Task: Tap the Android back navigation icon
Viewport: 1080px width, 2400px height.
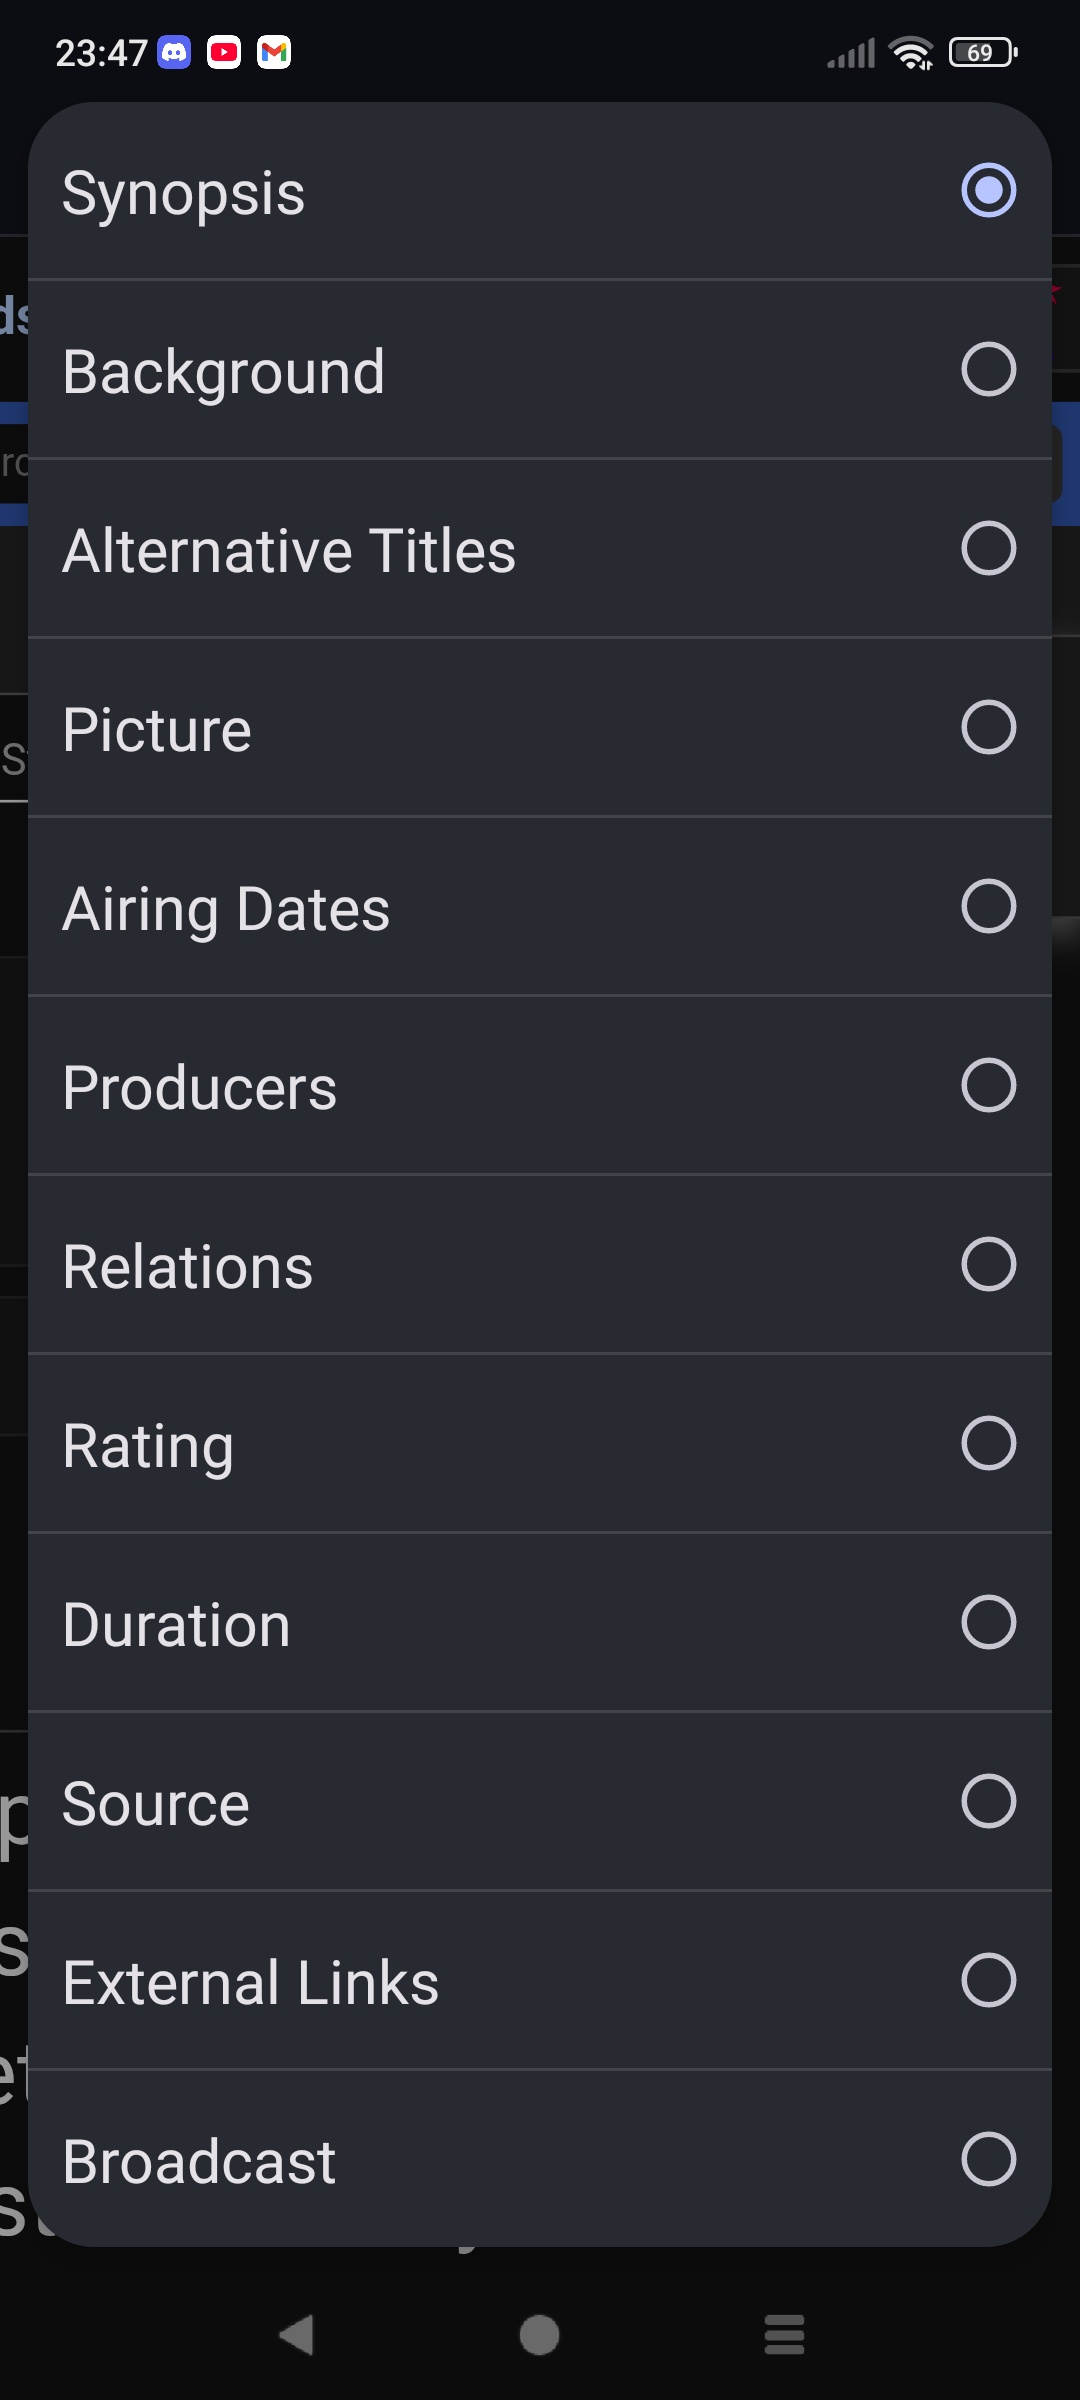Action: (296, 2336)
